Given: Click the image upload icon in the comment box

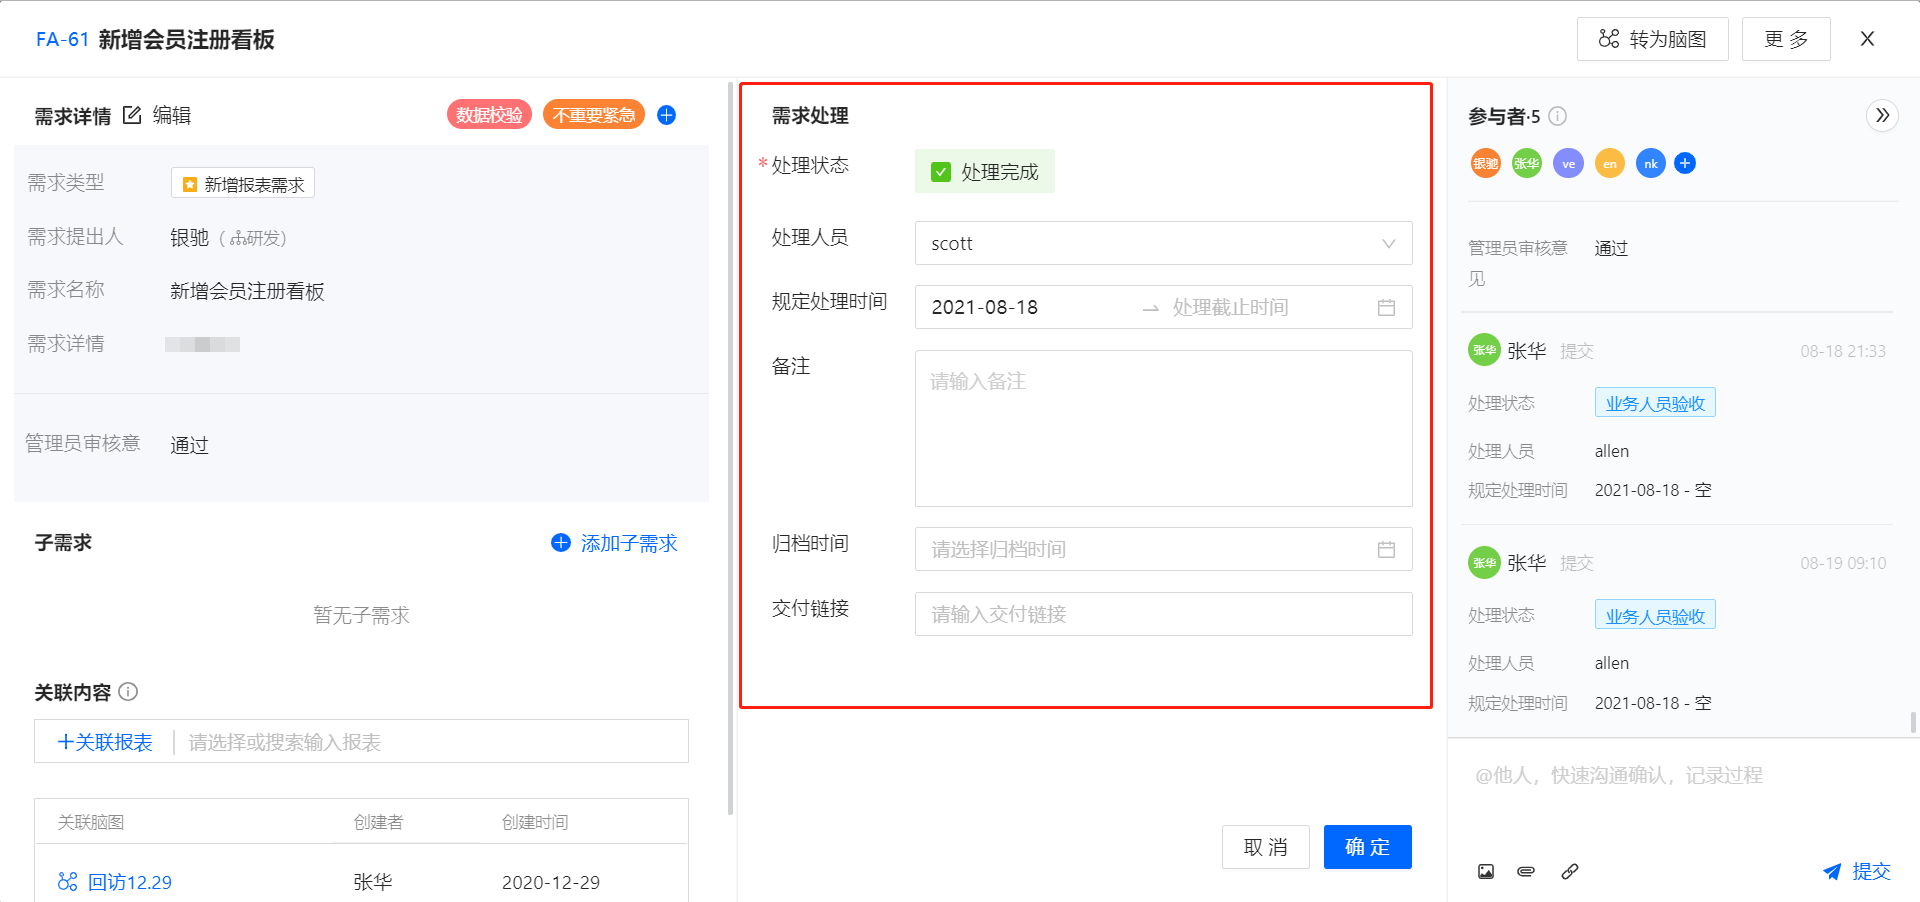Looking at the screenshot, I should point(1486,871).
